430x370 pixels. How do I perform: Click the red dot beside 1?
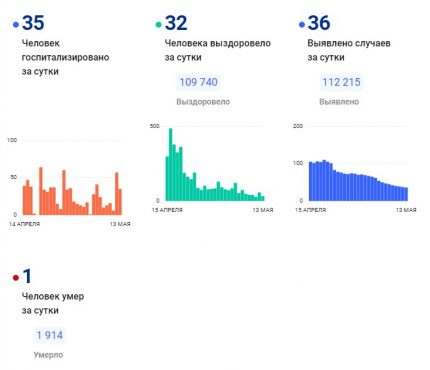point(16,277)
